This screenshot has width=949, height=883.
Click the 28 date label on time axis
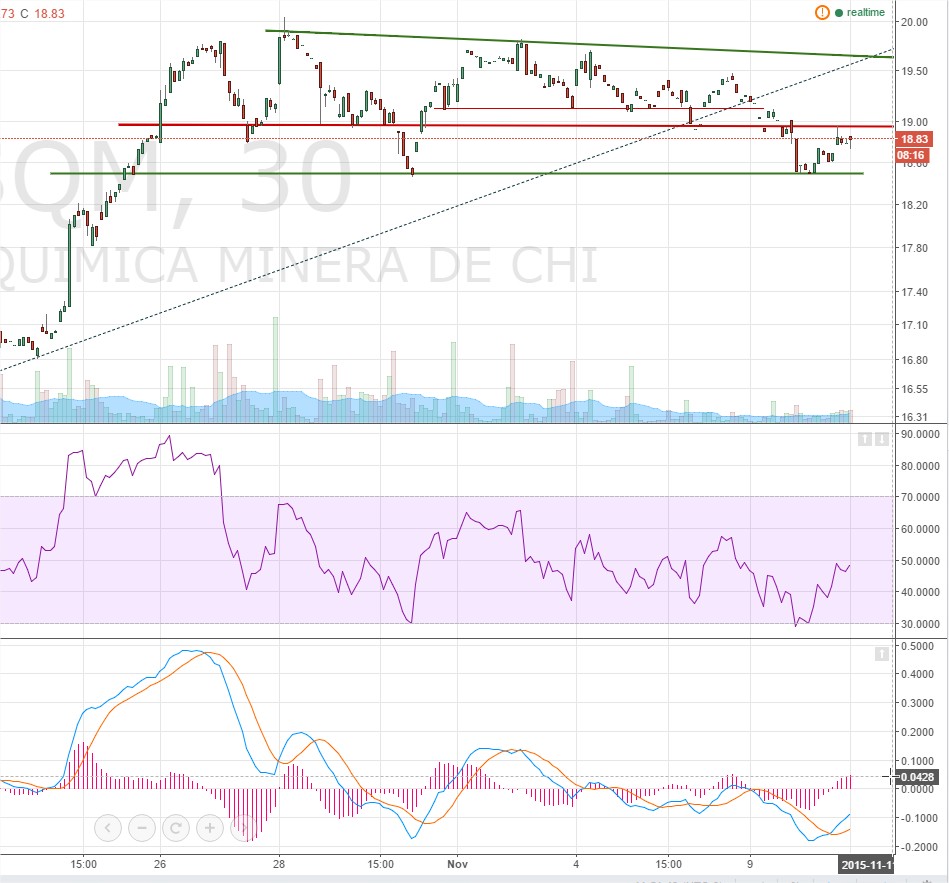tap(278, 864)
